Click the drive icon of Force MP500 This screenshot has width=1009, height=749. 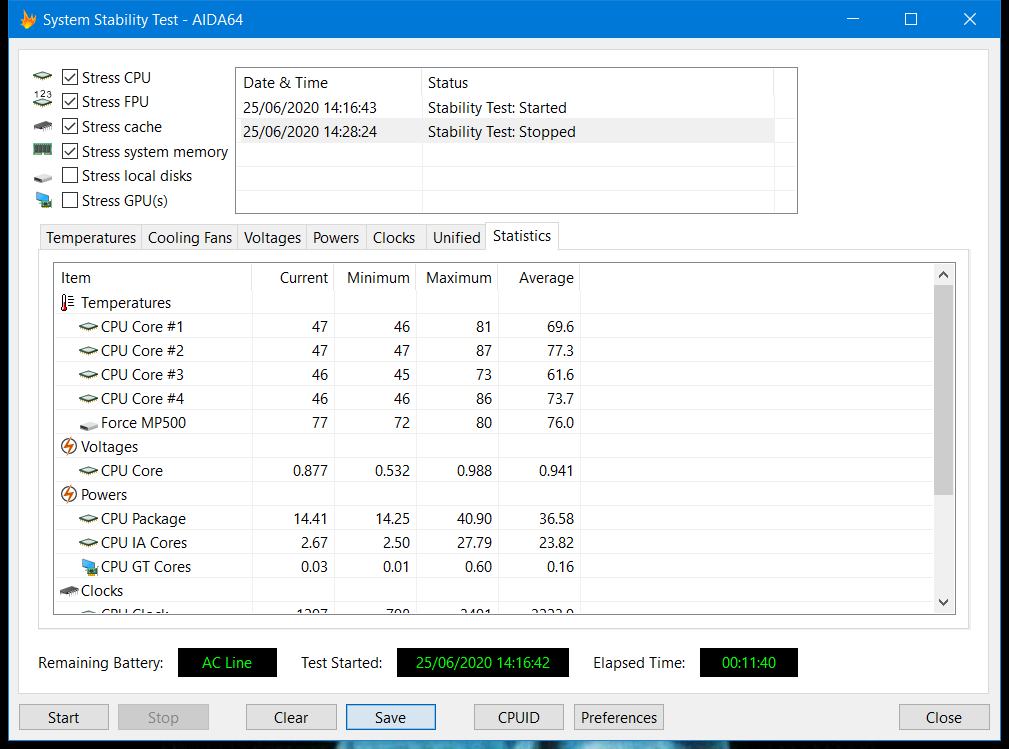[88, 425]
